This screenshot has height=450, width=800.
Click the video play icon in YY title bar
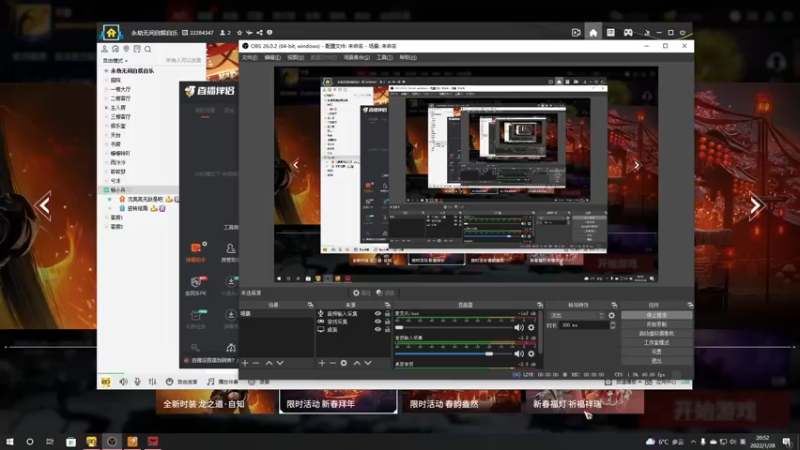576,33
